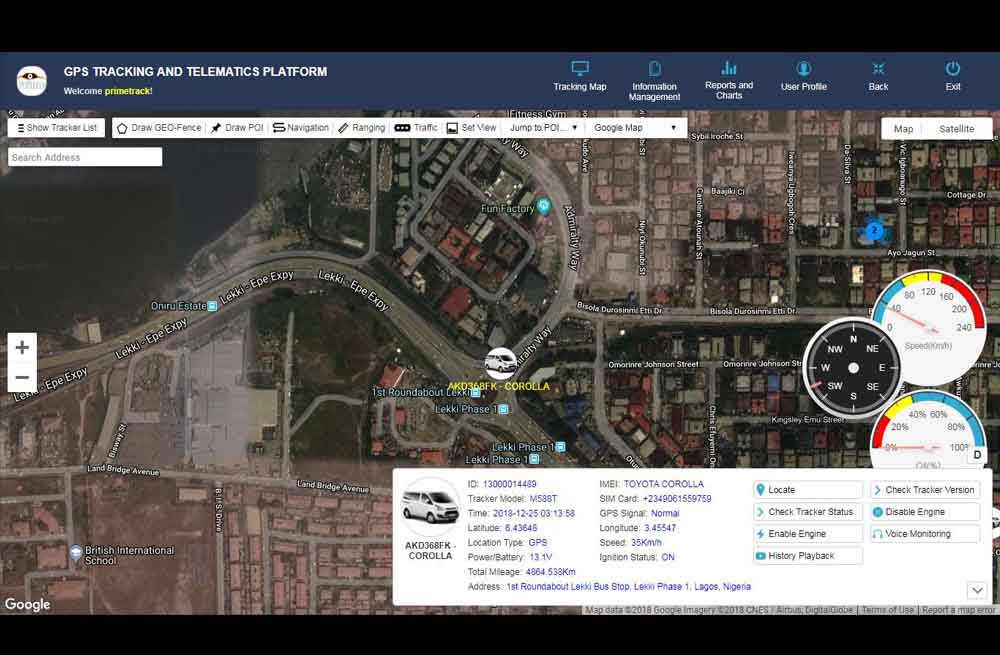Click the SIM card number +2349061559759
Image resolution: width=1000 pixels, height=655 pixels.
click(677, 499)
